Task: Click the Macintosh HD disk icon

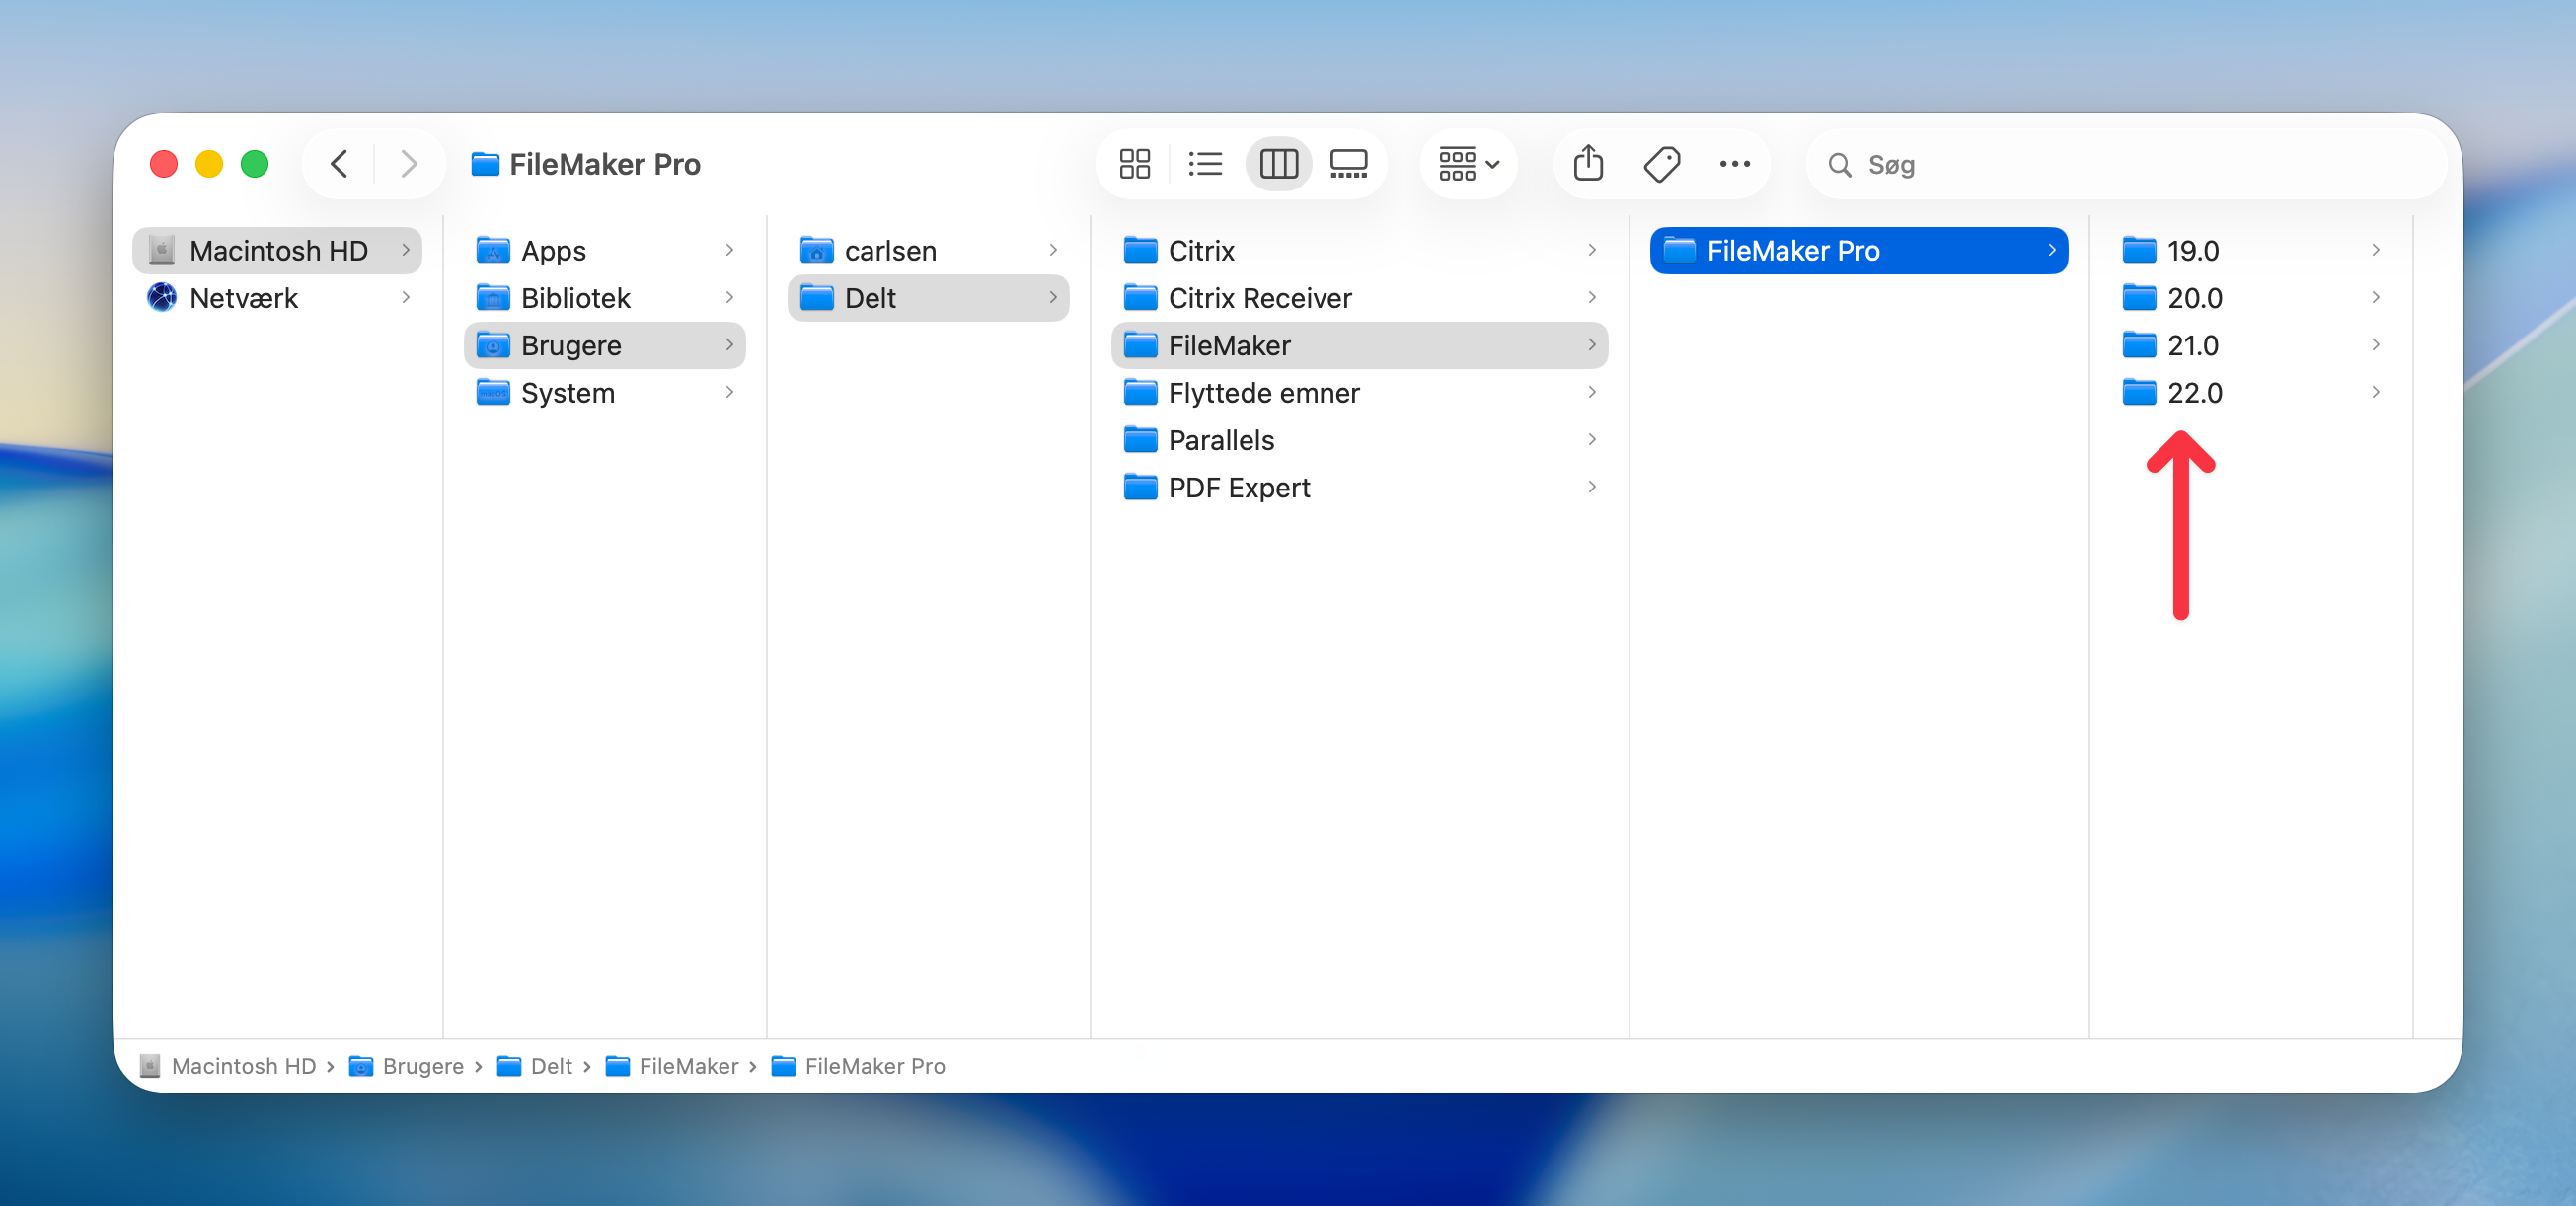Action: [161, 250]
